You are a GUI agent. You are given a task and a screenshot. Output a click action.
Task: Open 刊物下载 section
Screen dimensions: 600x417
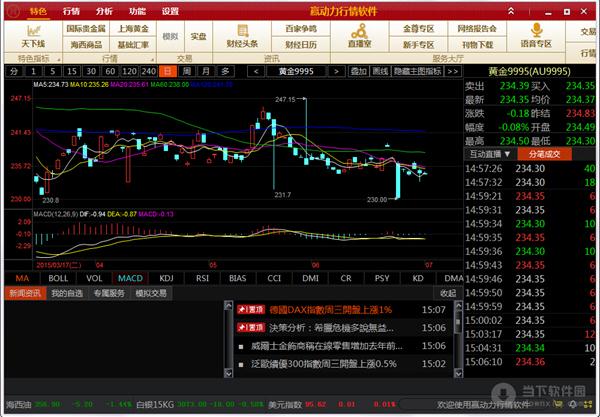tap(477, 45)
